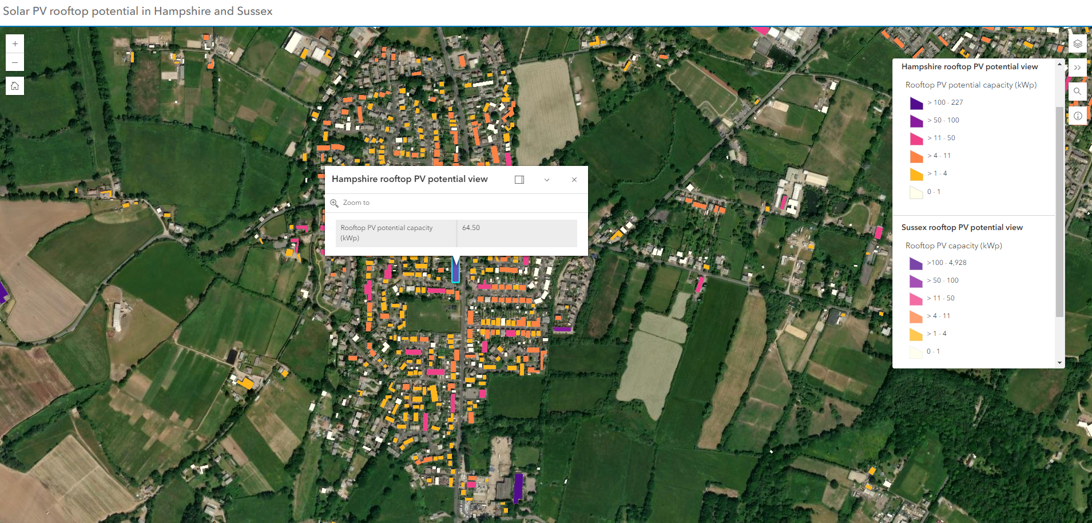Dock the Hampshire rooftop popup
Viewport: 1092px width, 523px height.
click(519, 180)
